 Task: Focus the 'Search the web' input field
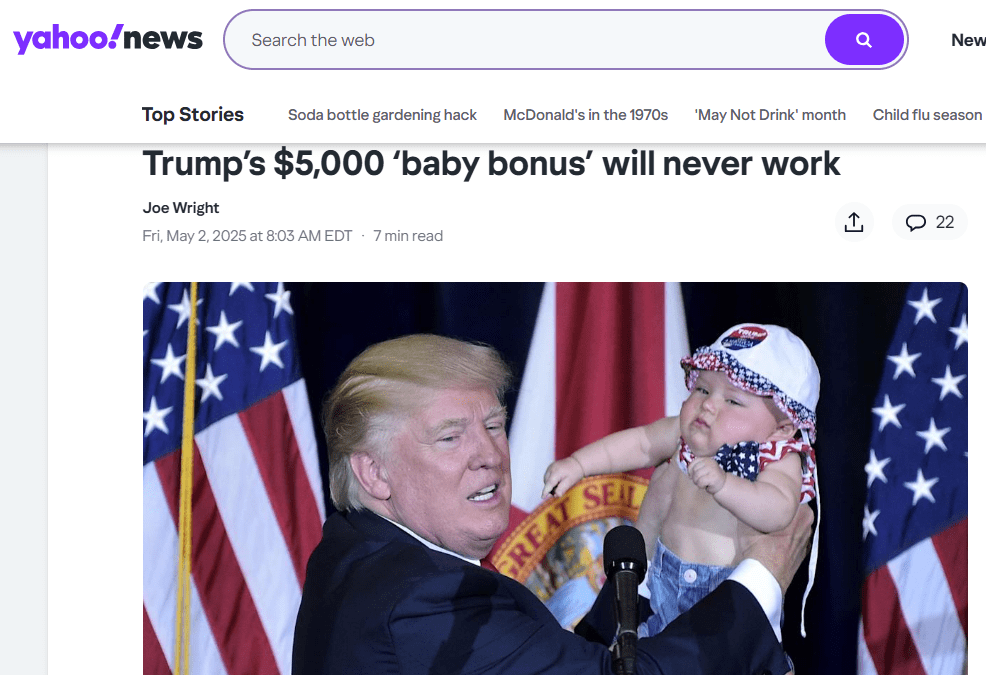click(525, 40)
